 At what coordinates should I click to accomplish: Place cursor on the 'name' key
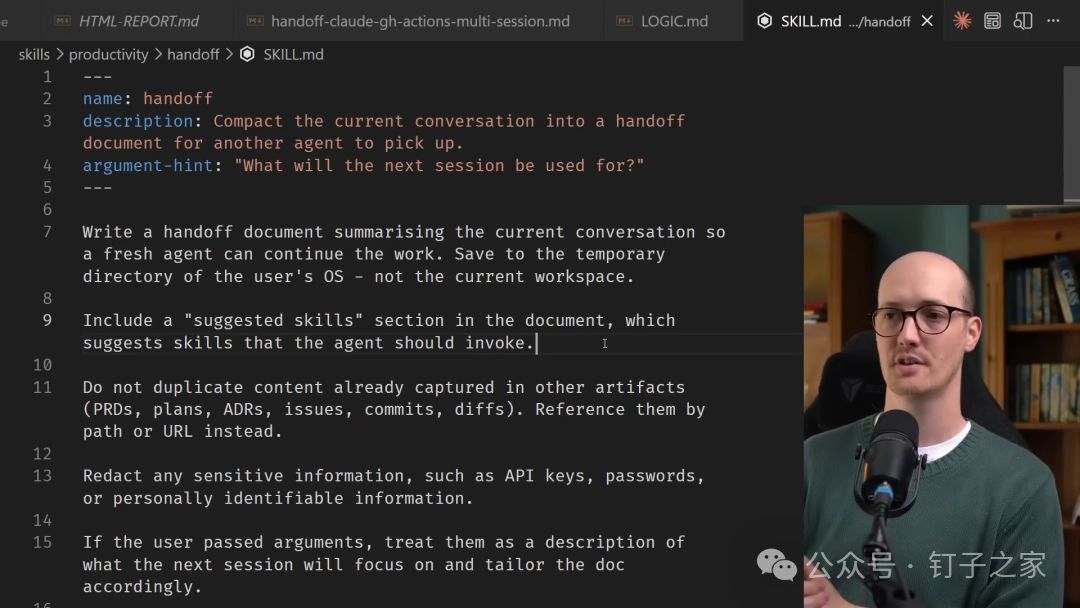103,98
